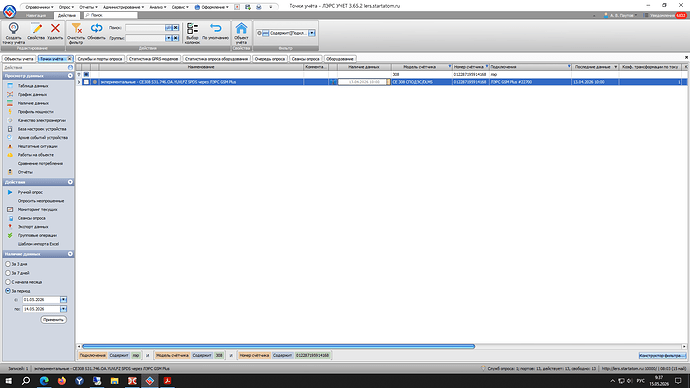
Task: Open Сеансы опроса item in Действия panel
Action: pos(31,218)
